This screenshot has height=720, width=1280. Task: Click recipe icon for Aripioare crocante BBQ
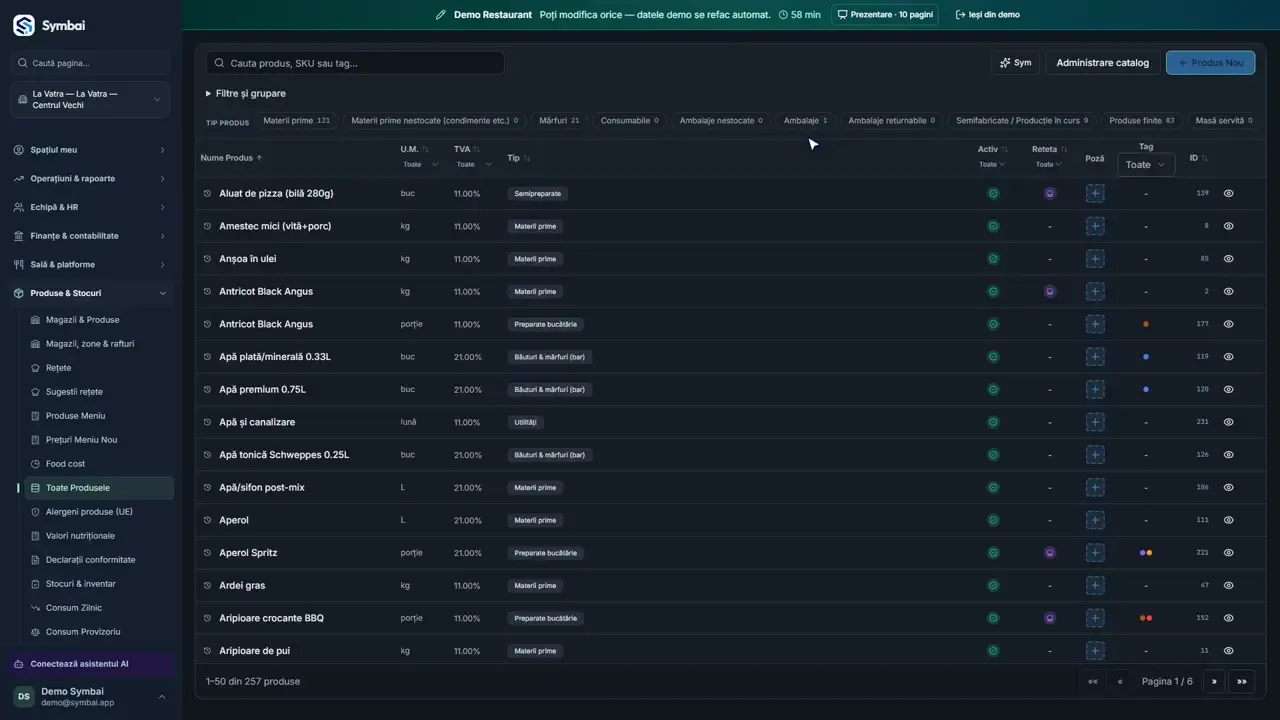pos(1050,618)
